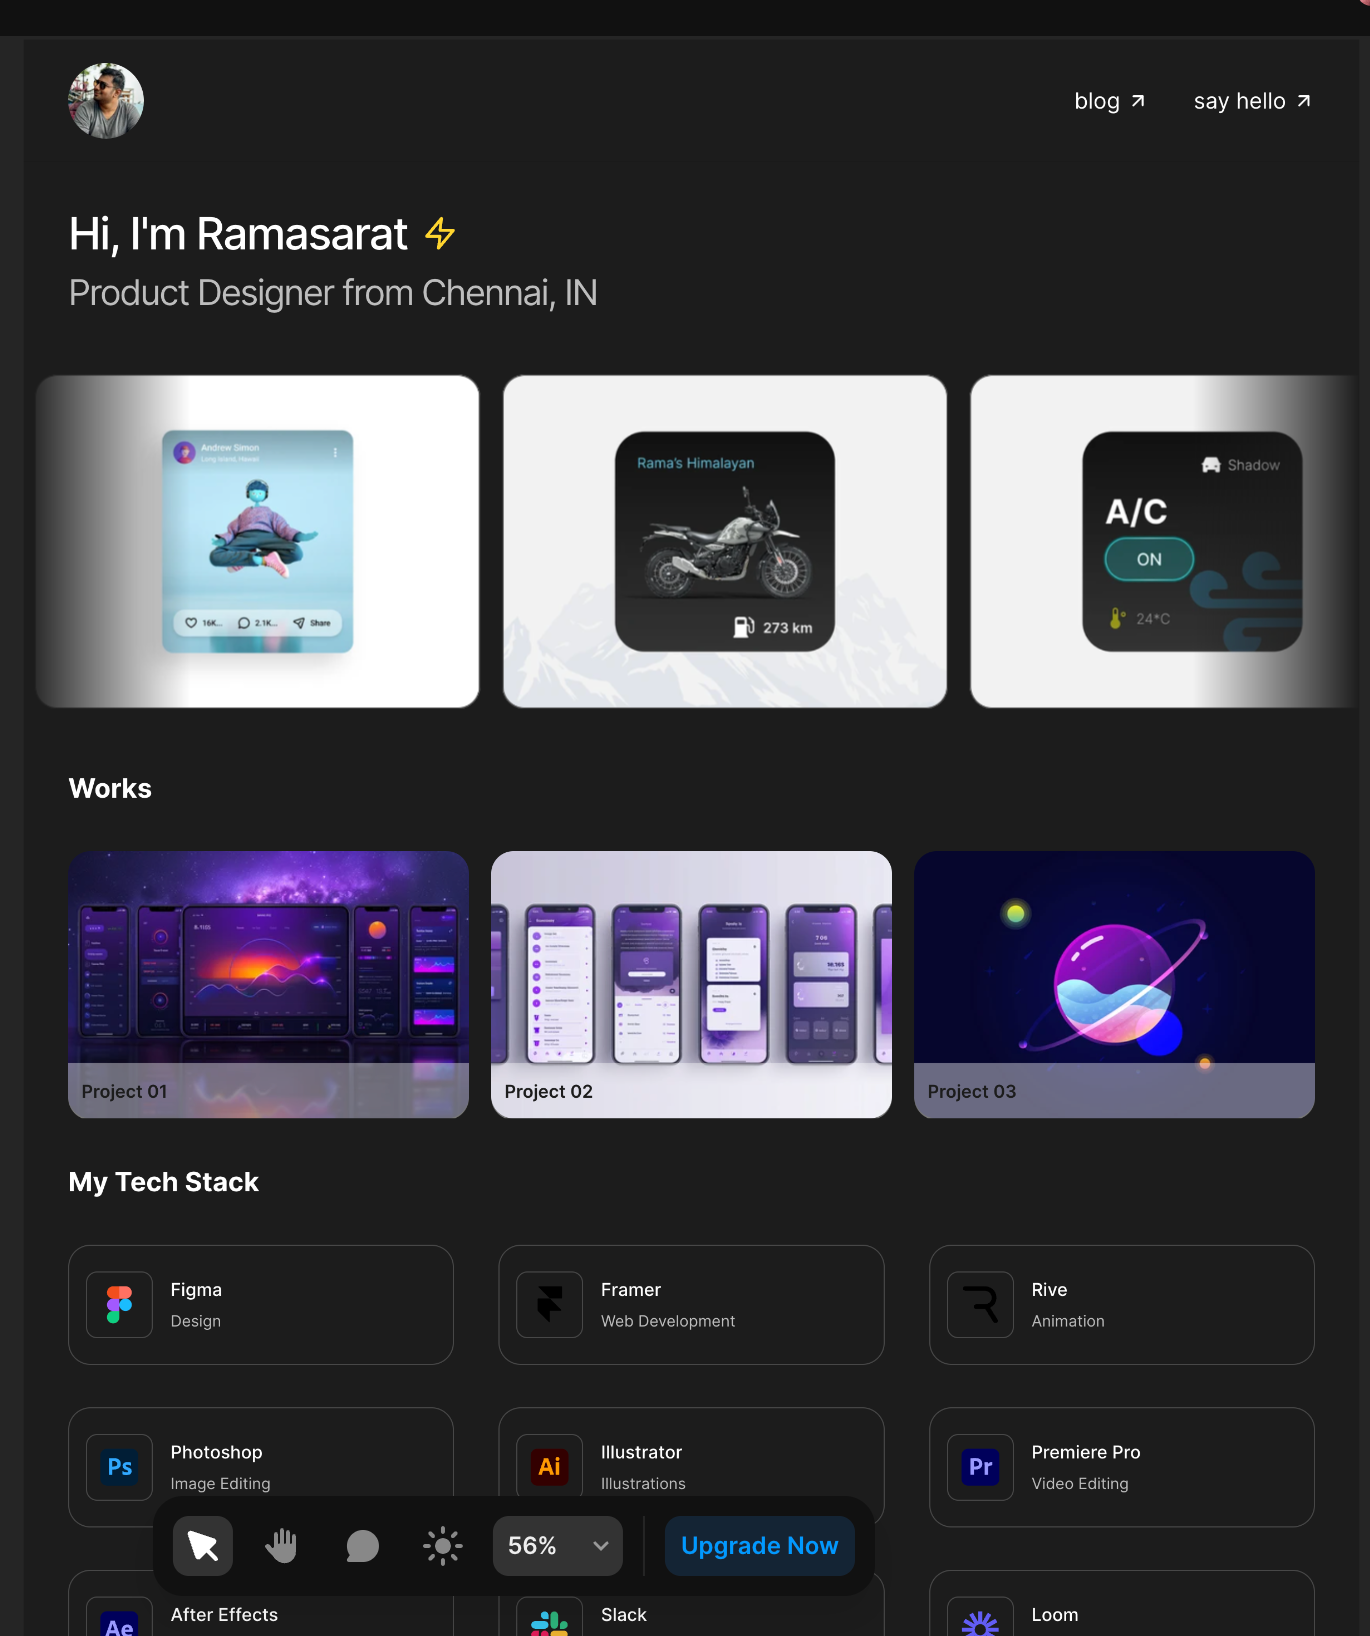The image size is (1370, 1636).
Task: Click the 'Hi, I'm Ramasarat' headline
Action: (x=238, y=234)
